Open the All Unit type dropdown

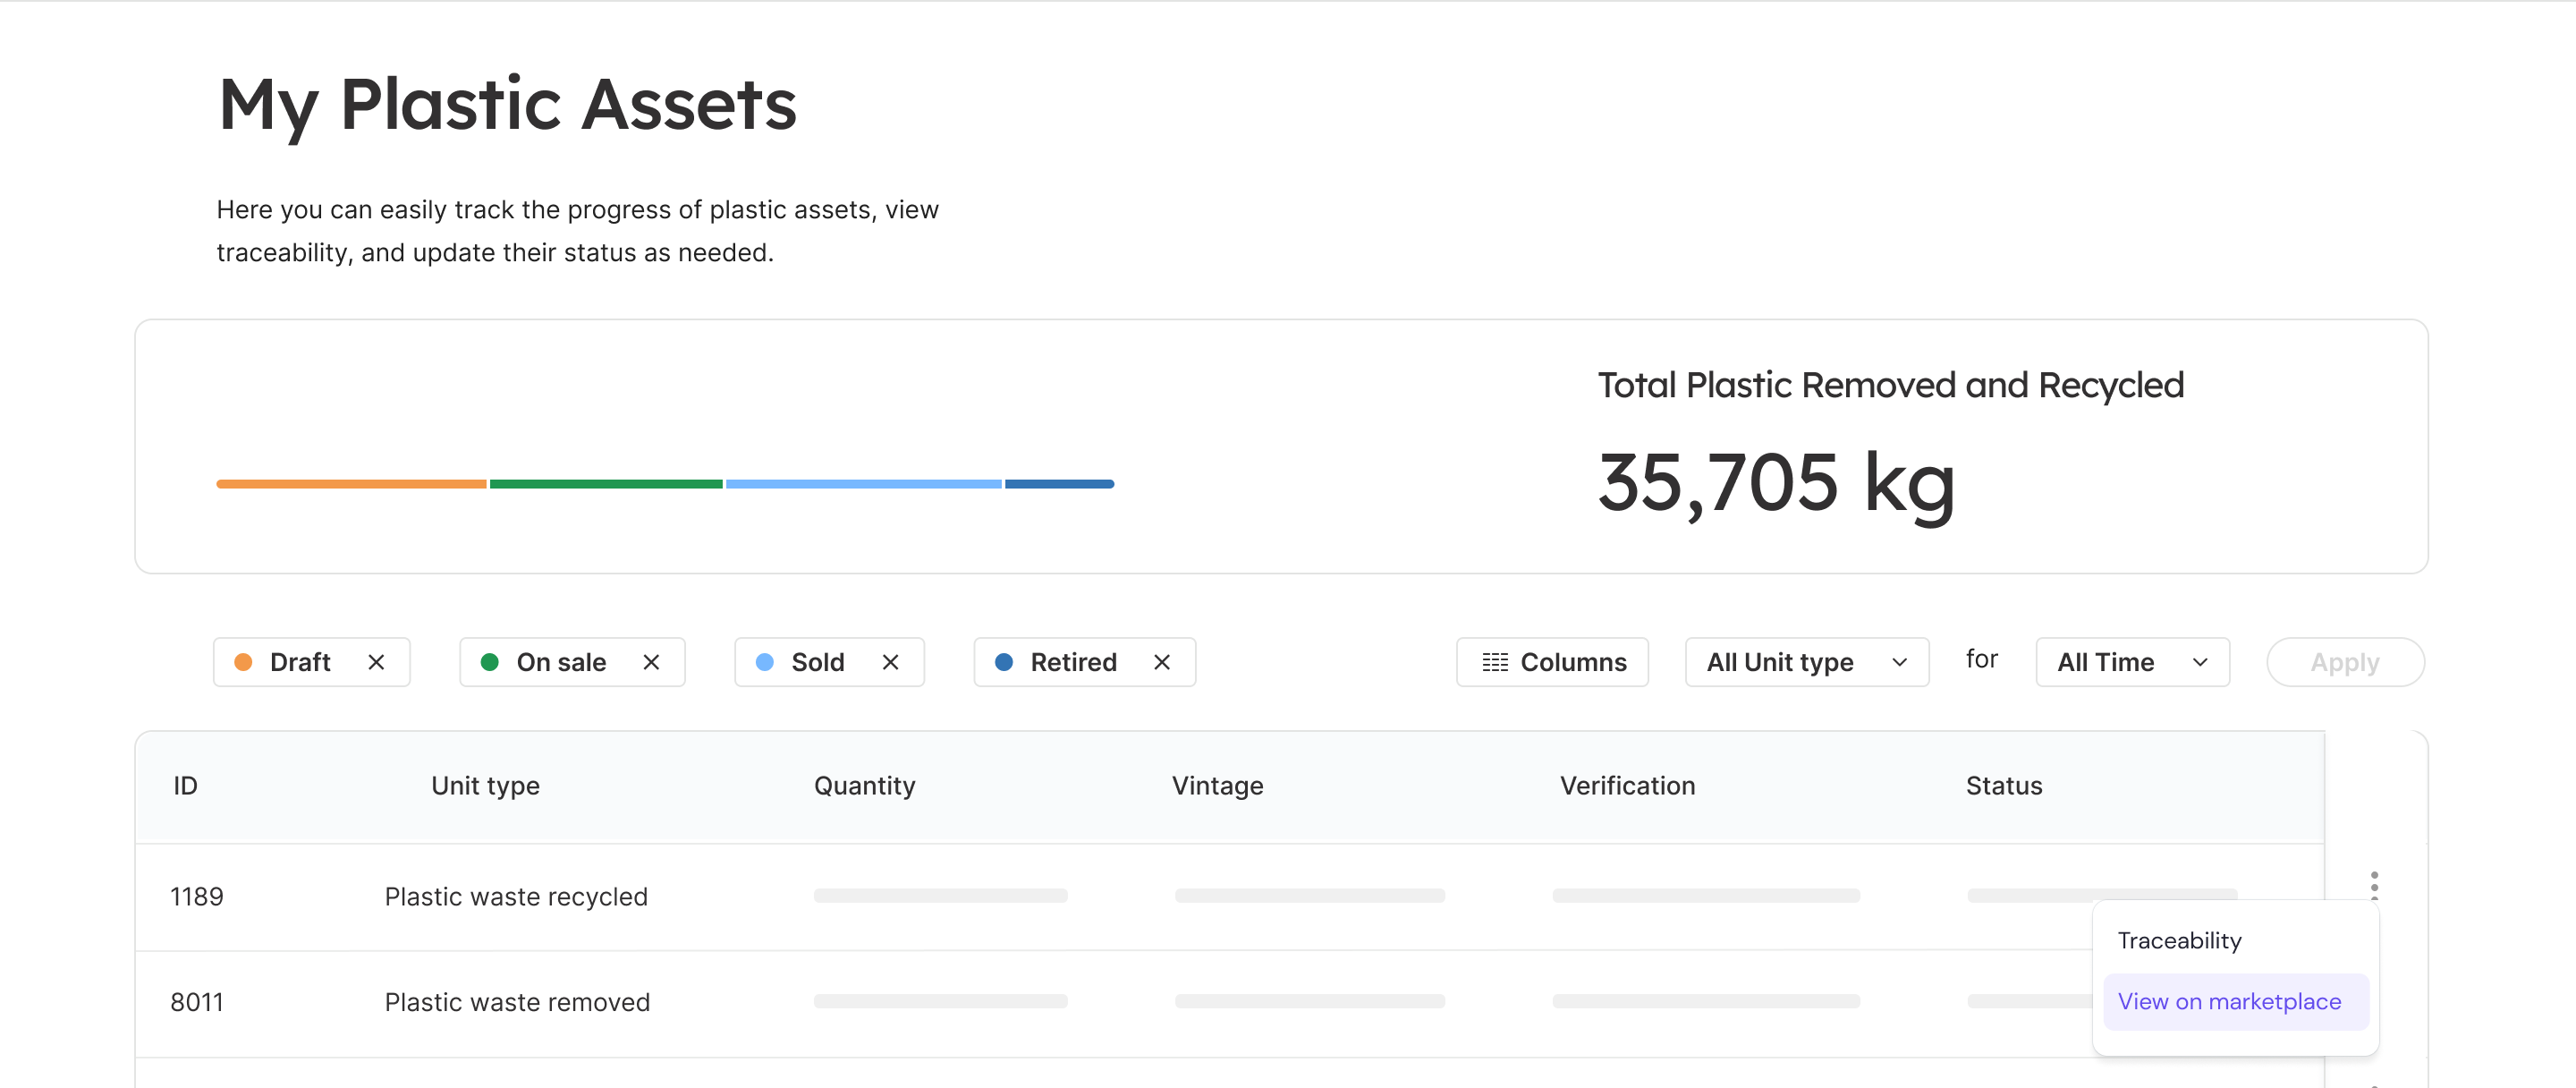pyautogui.click(x=1806, y=662)
